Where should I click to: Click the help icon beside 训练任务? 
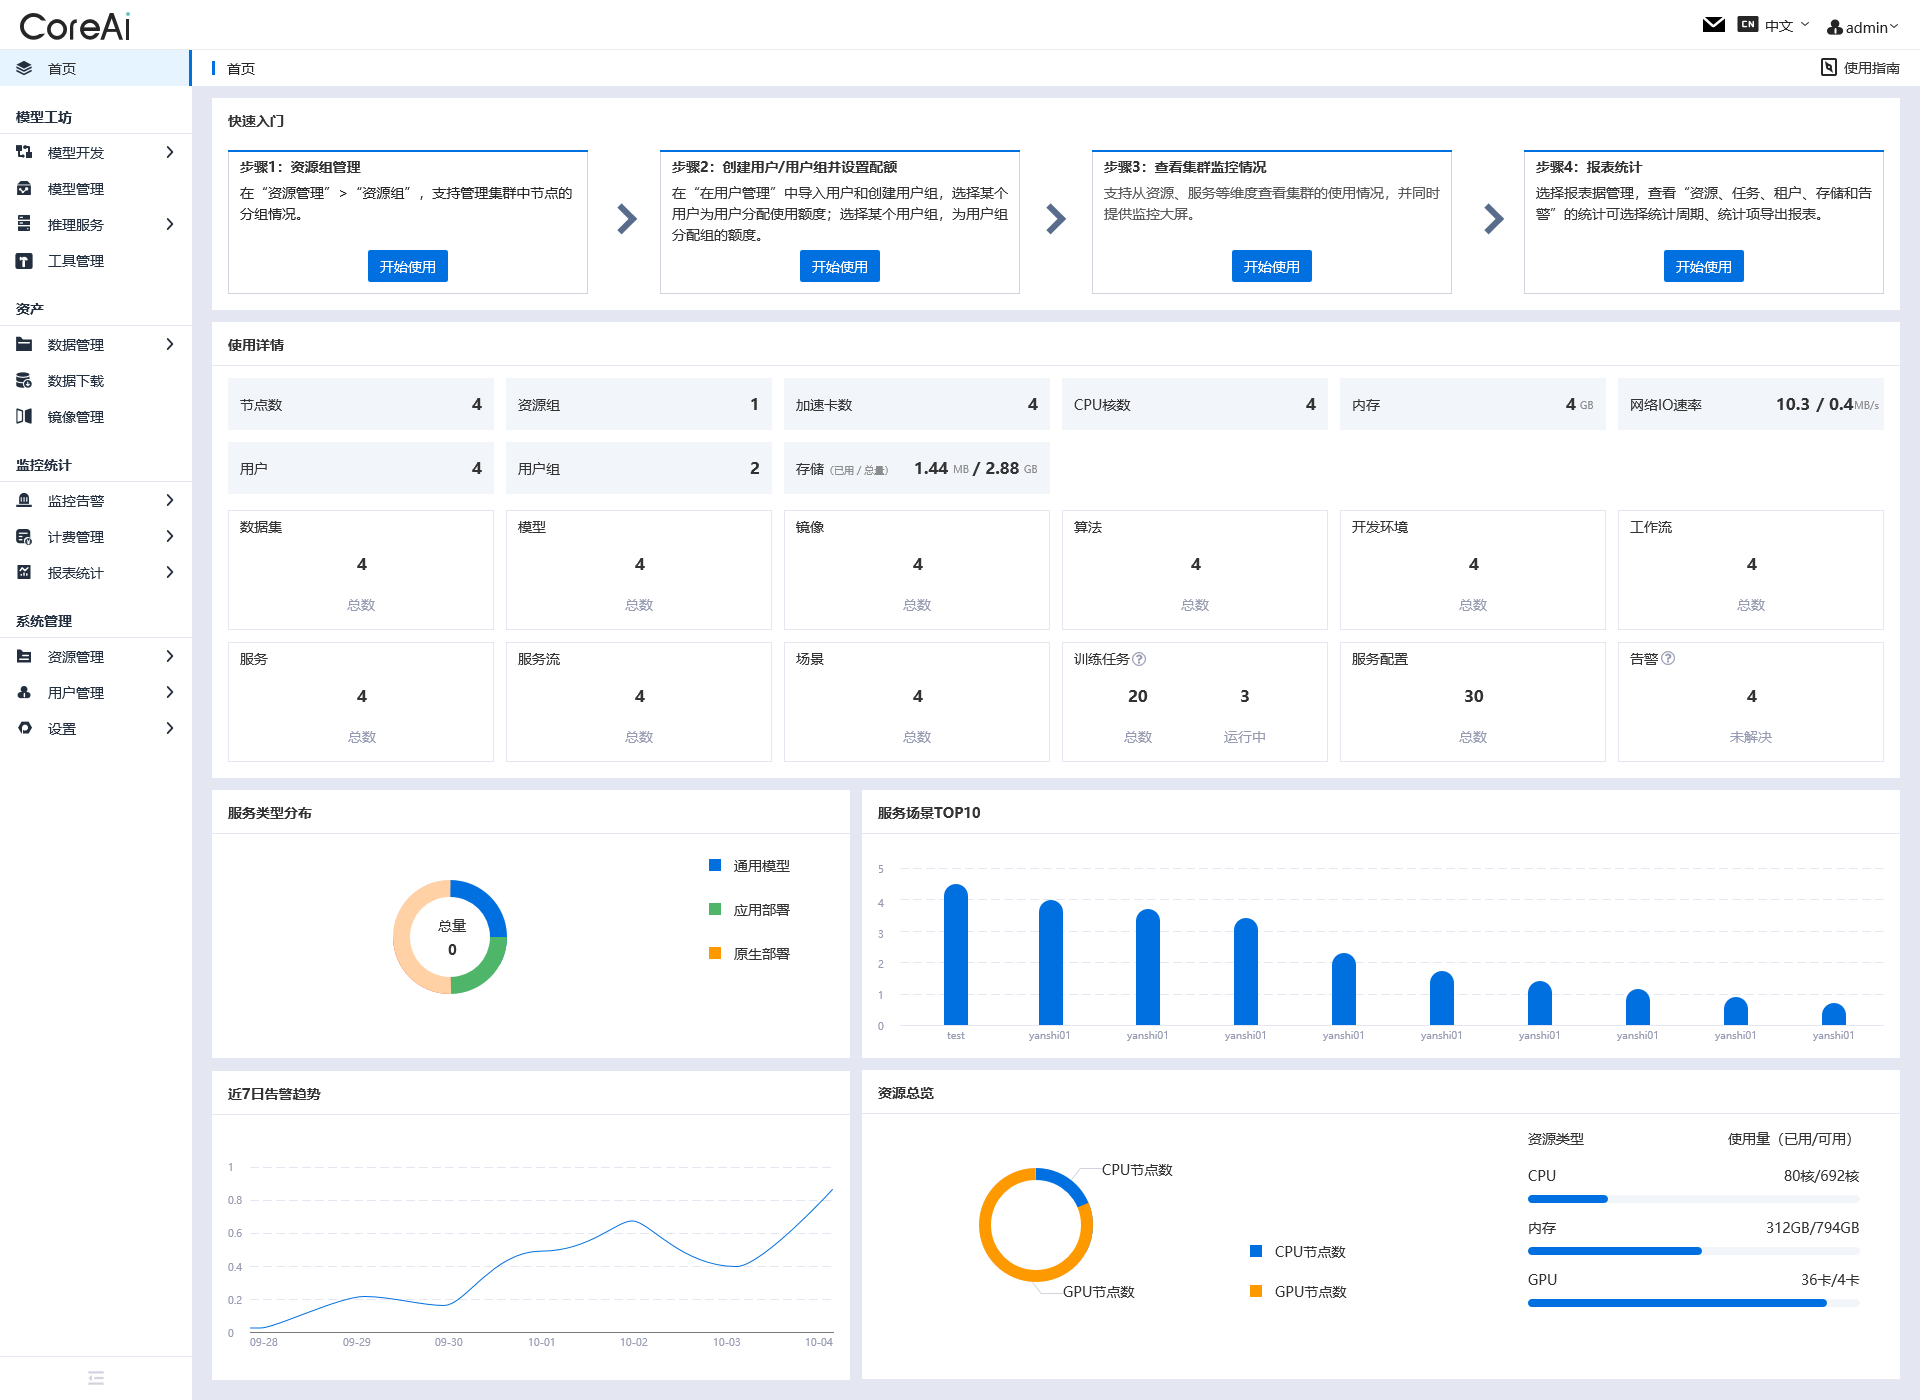(1139, 659)
